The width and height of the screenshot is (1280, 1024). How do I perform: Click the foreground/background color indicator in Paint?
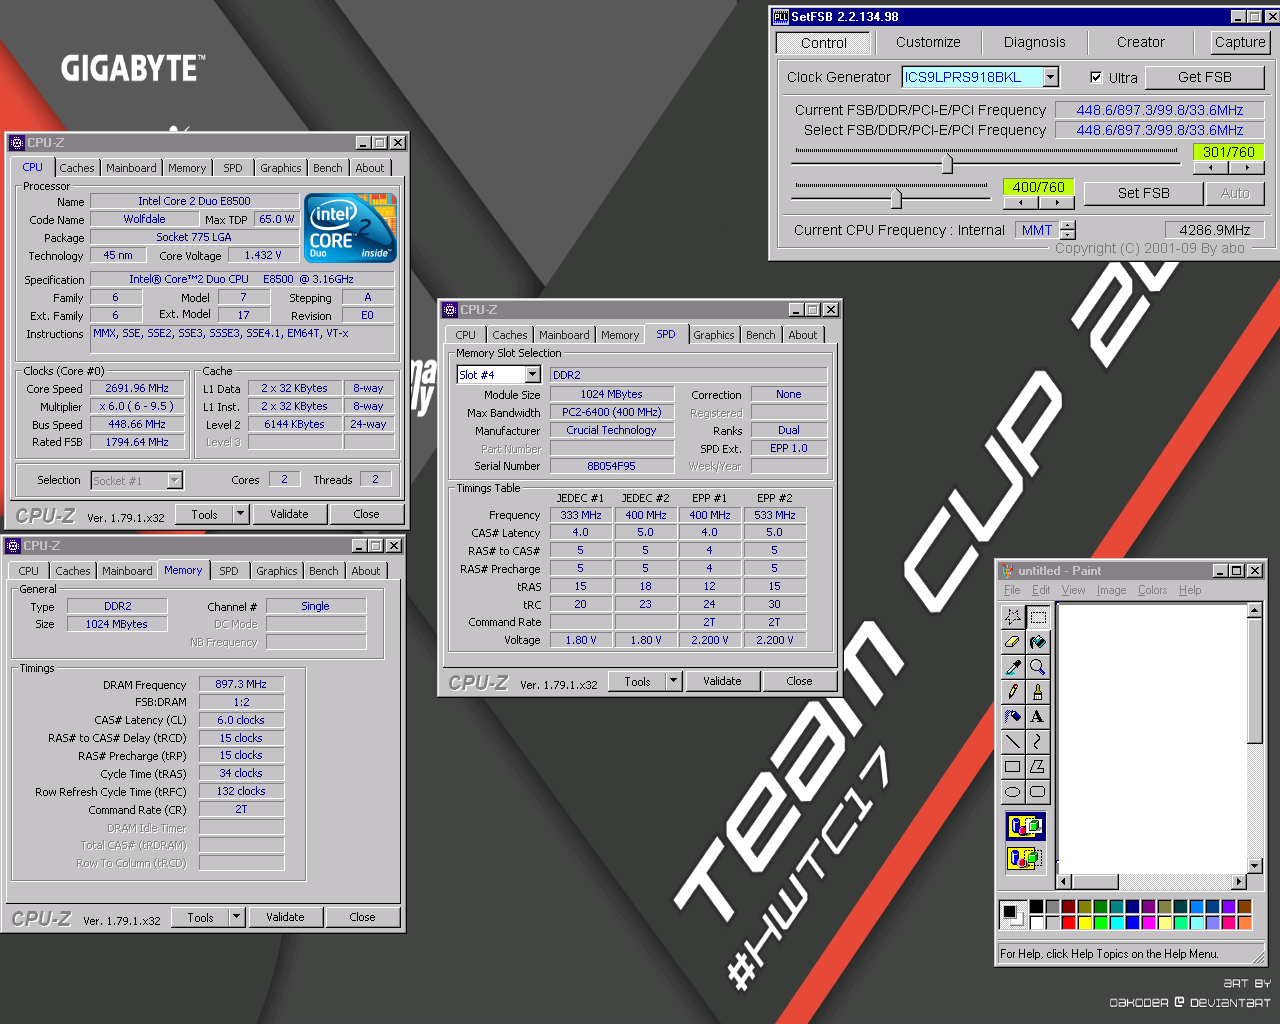coord(1013,914)
